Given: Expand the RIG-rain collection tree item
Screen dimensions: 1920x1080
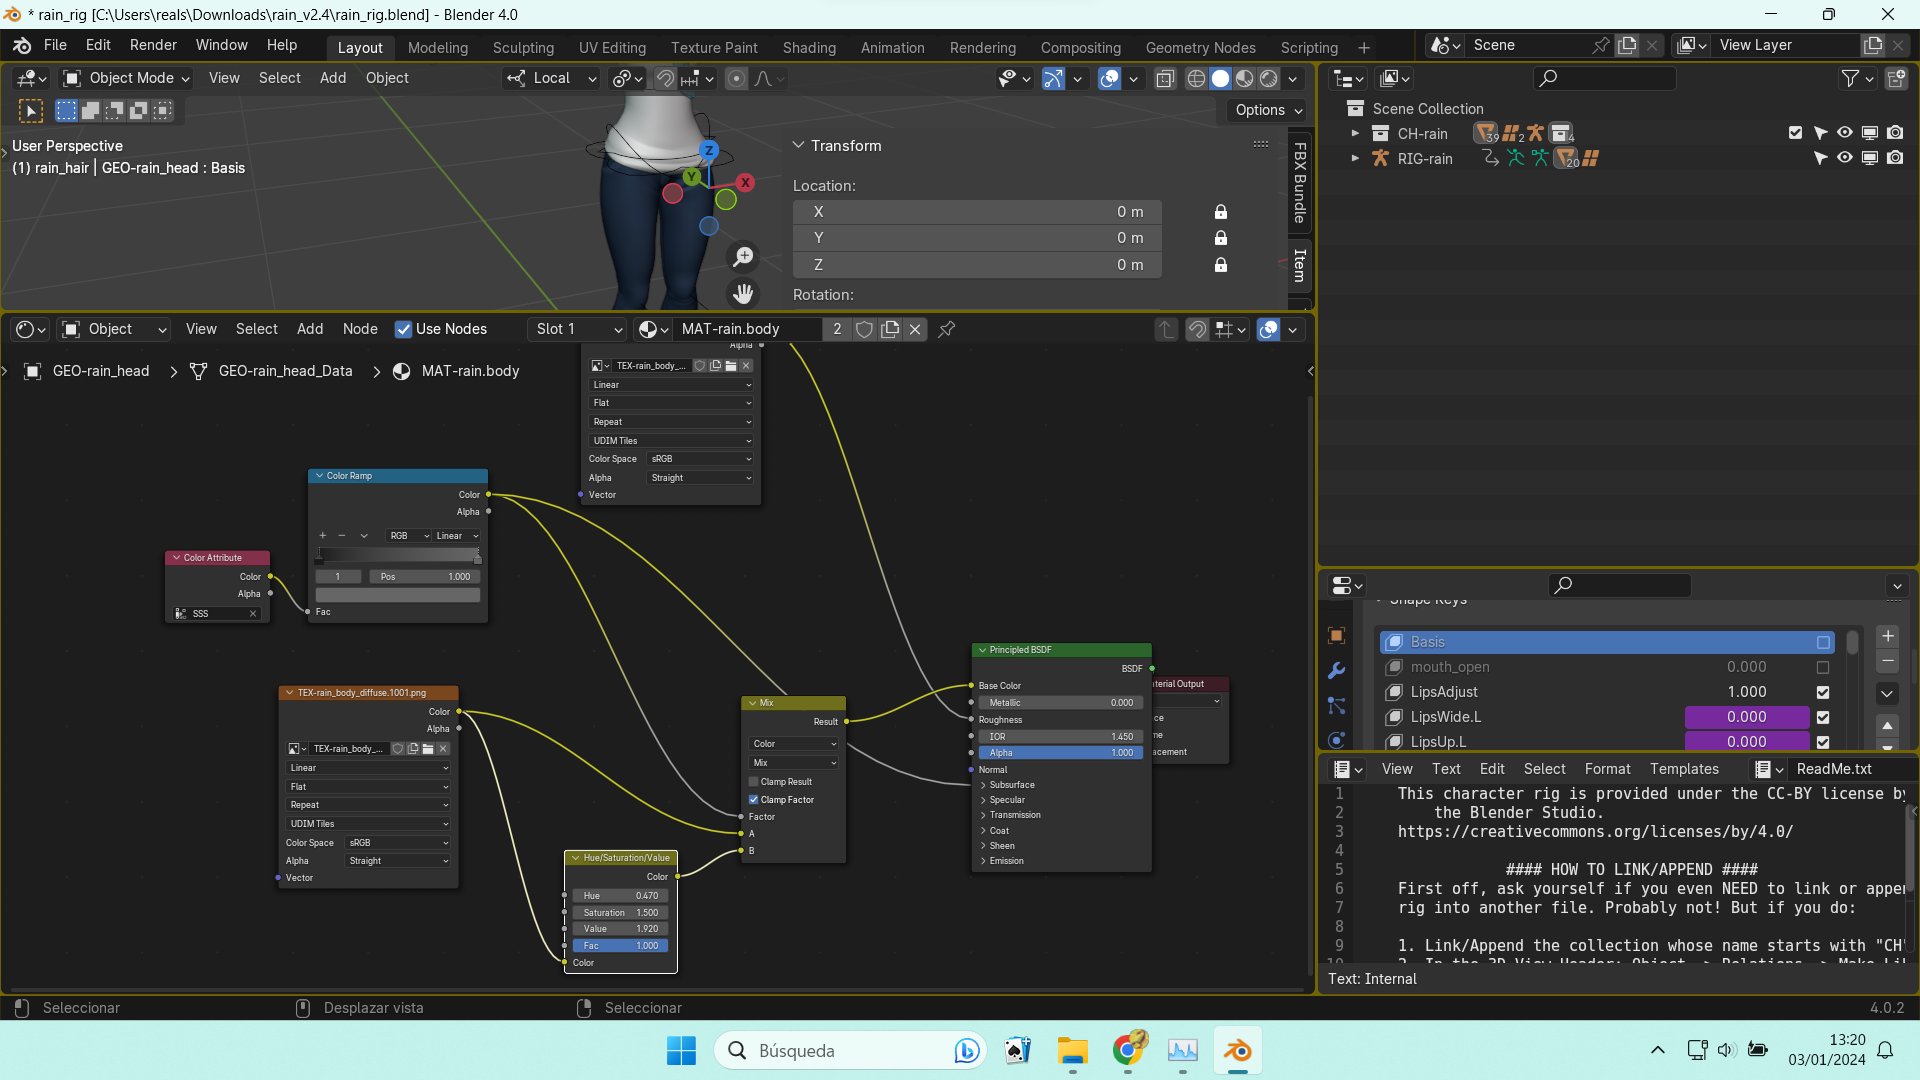Looking at the screenshot, I should 1355,158.
